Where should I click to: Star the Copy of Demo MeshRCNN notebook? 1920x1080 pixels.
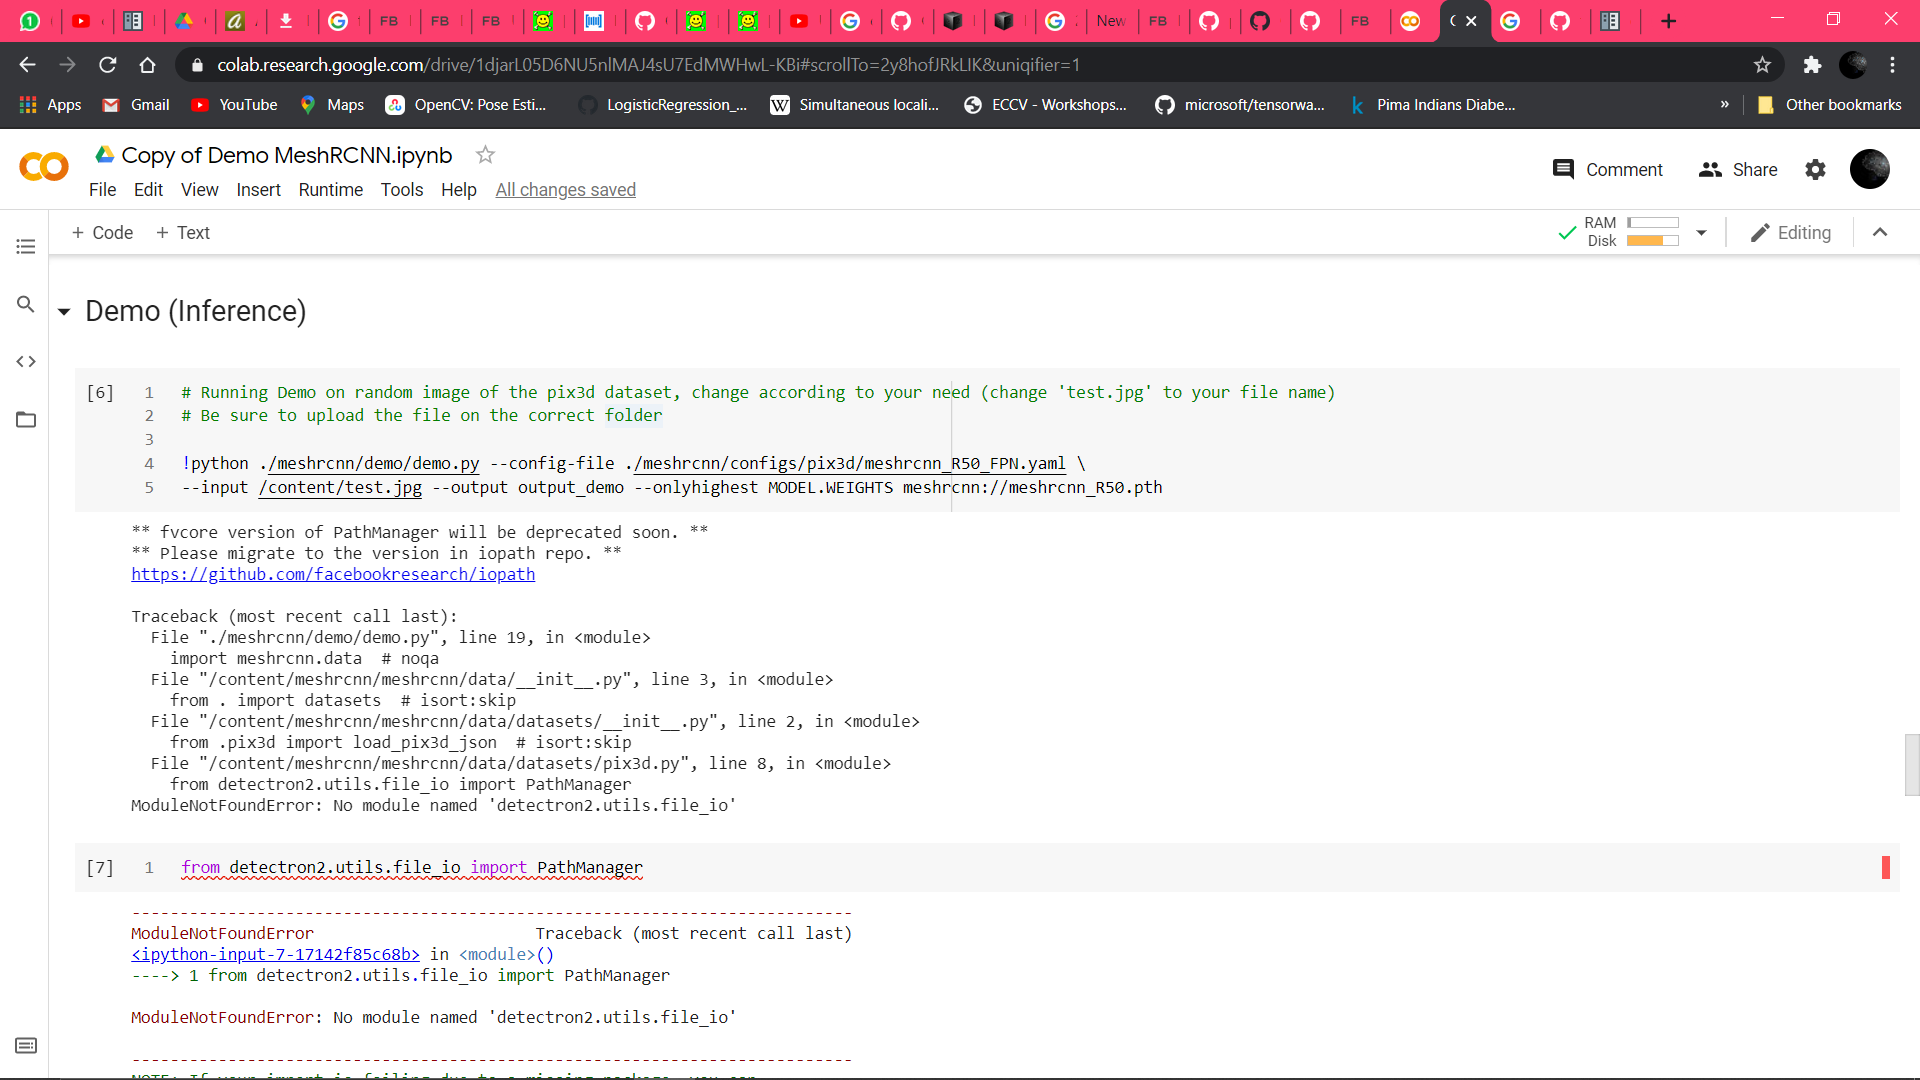pos(484,155)
